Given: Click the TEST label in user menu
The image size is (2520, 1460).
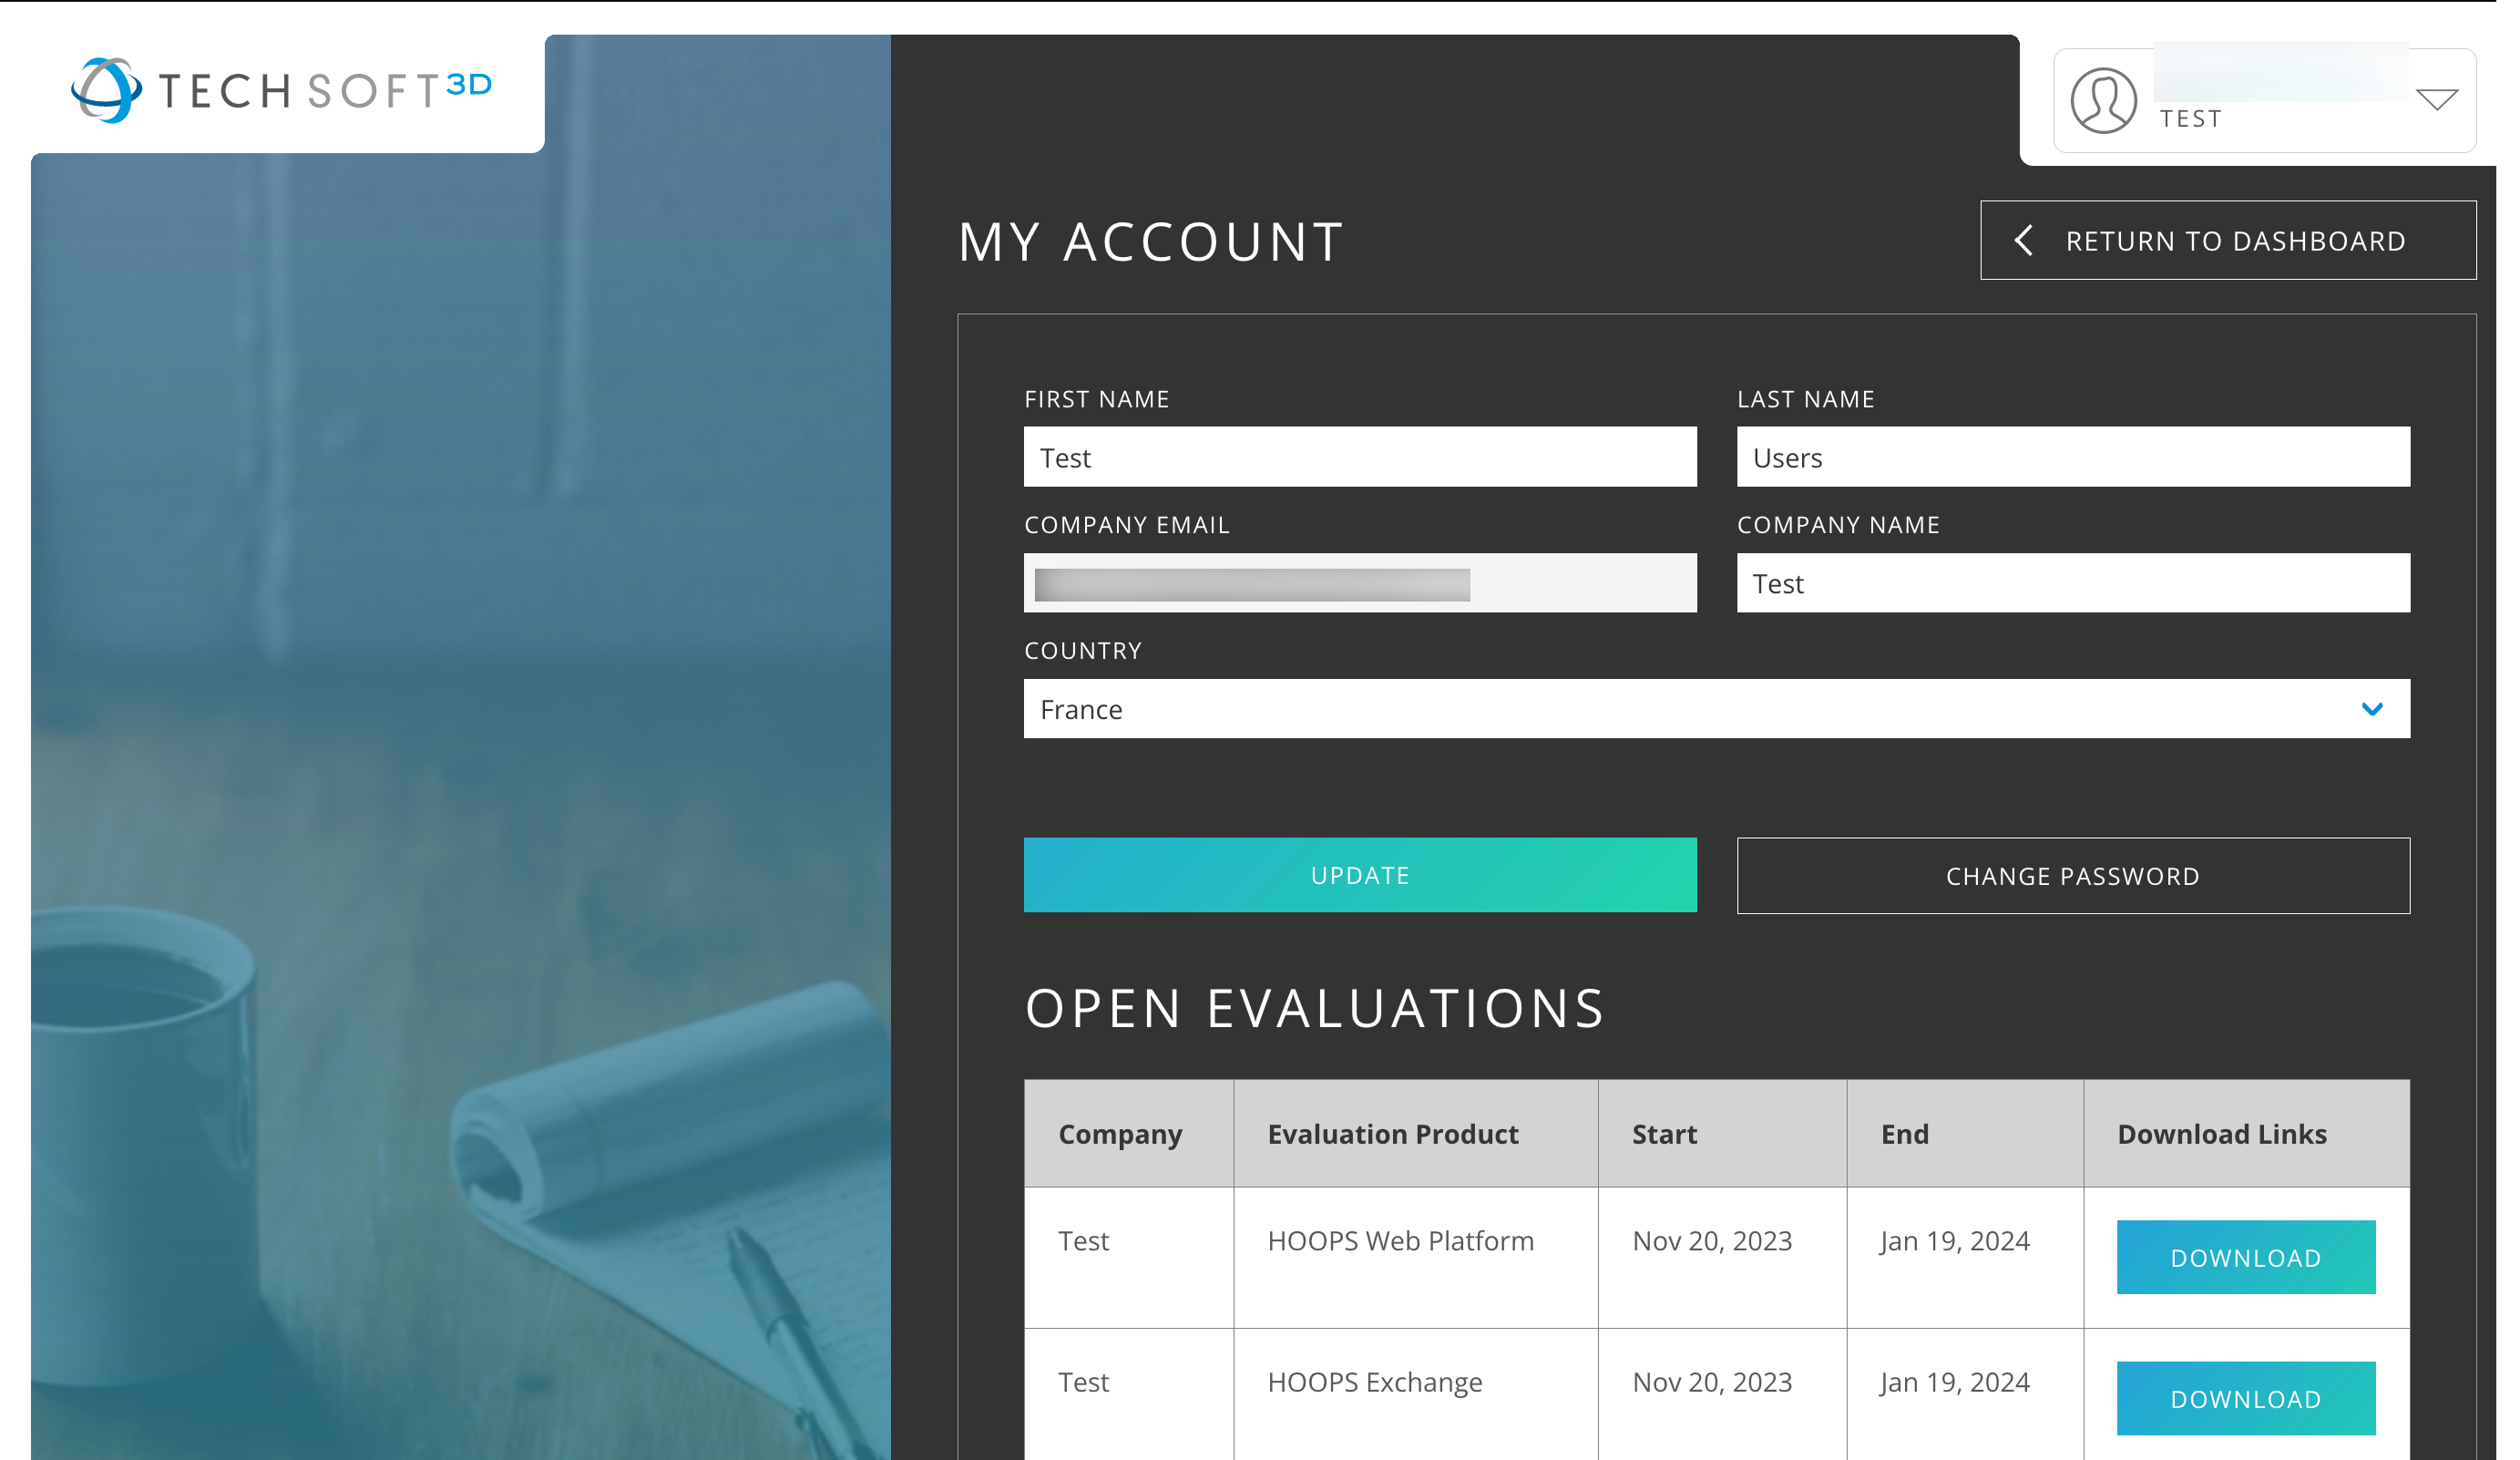Looking at the screenshot, I should [2191, 119].
